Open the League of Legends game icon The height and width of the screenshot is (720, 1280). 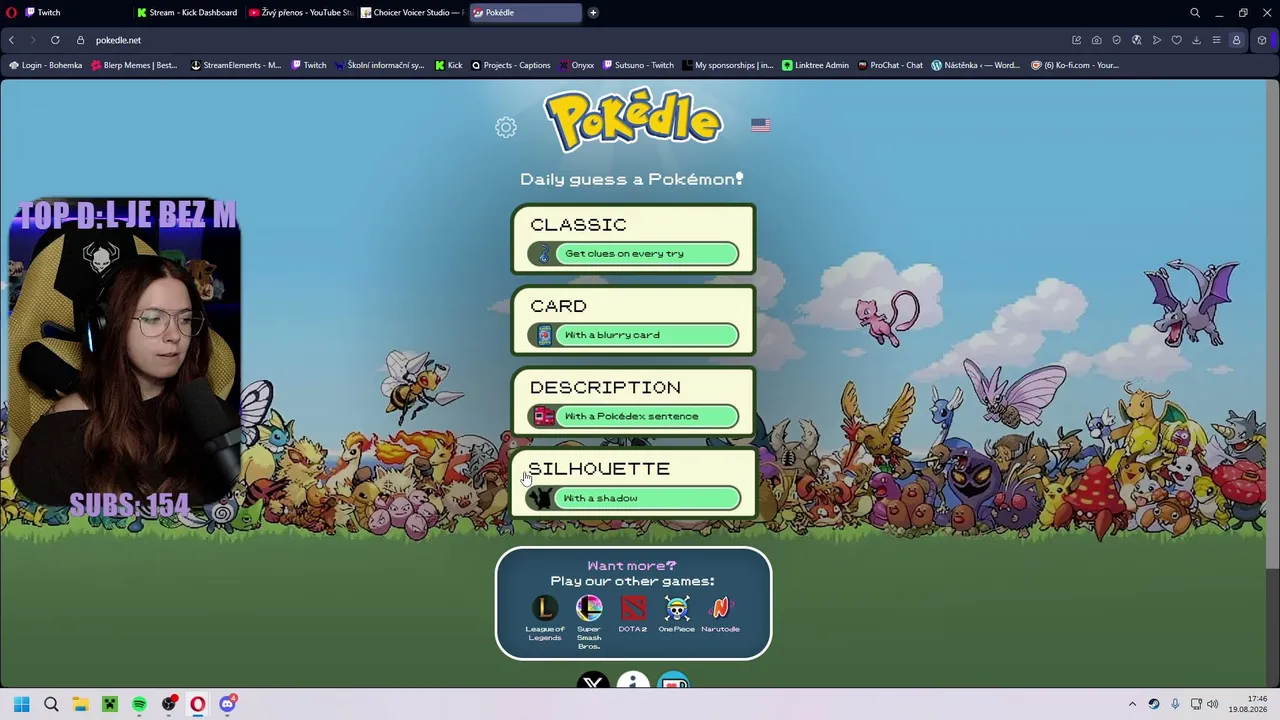(545, 608)
